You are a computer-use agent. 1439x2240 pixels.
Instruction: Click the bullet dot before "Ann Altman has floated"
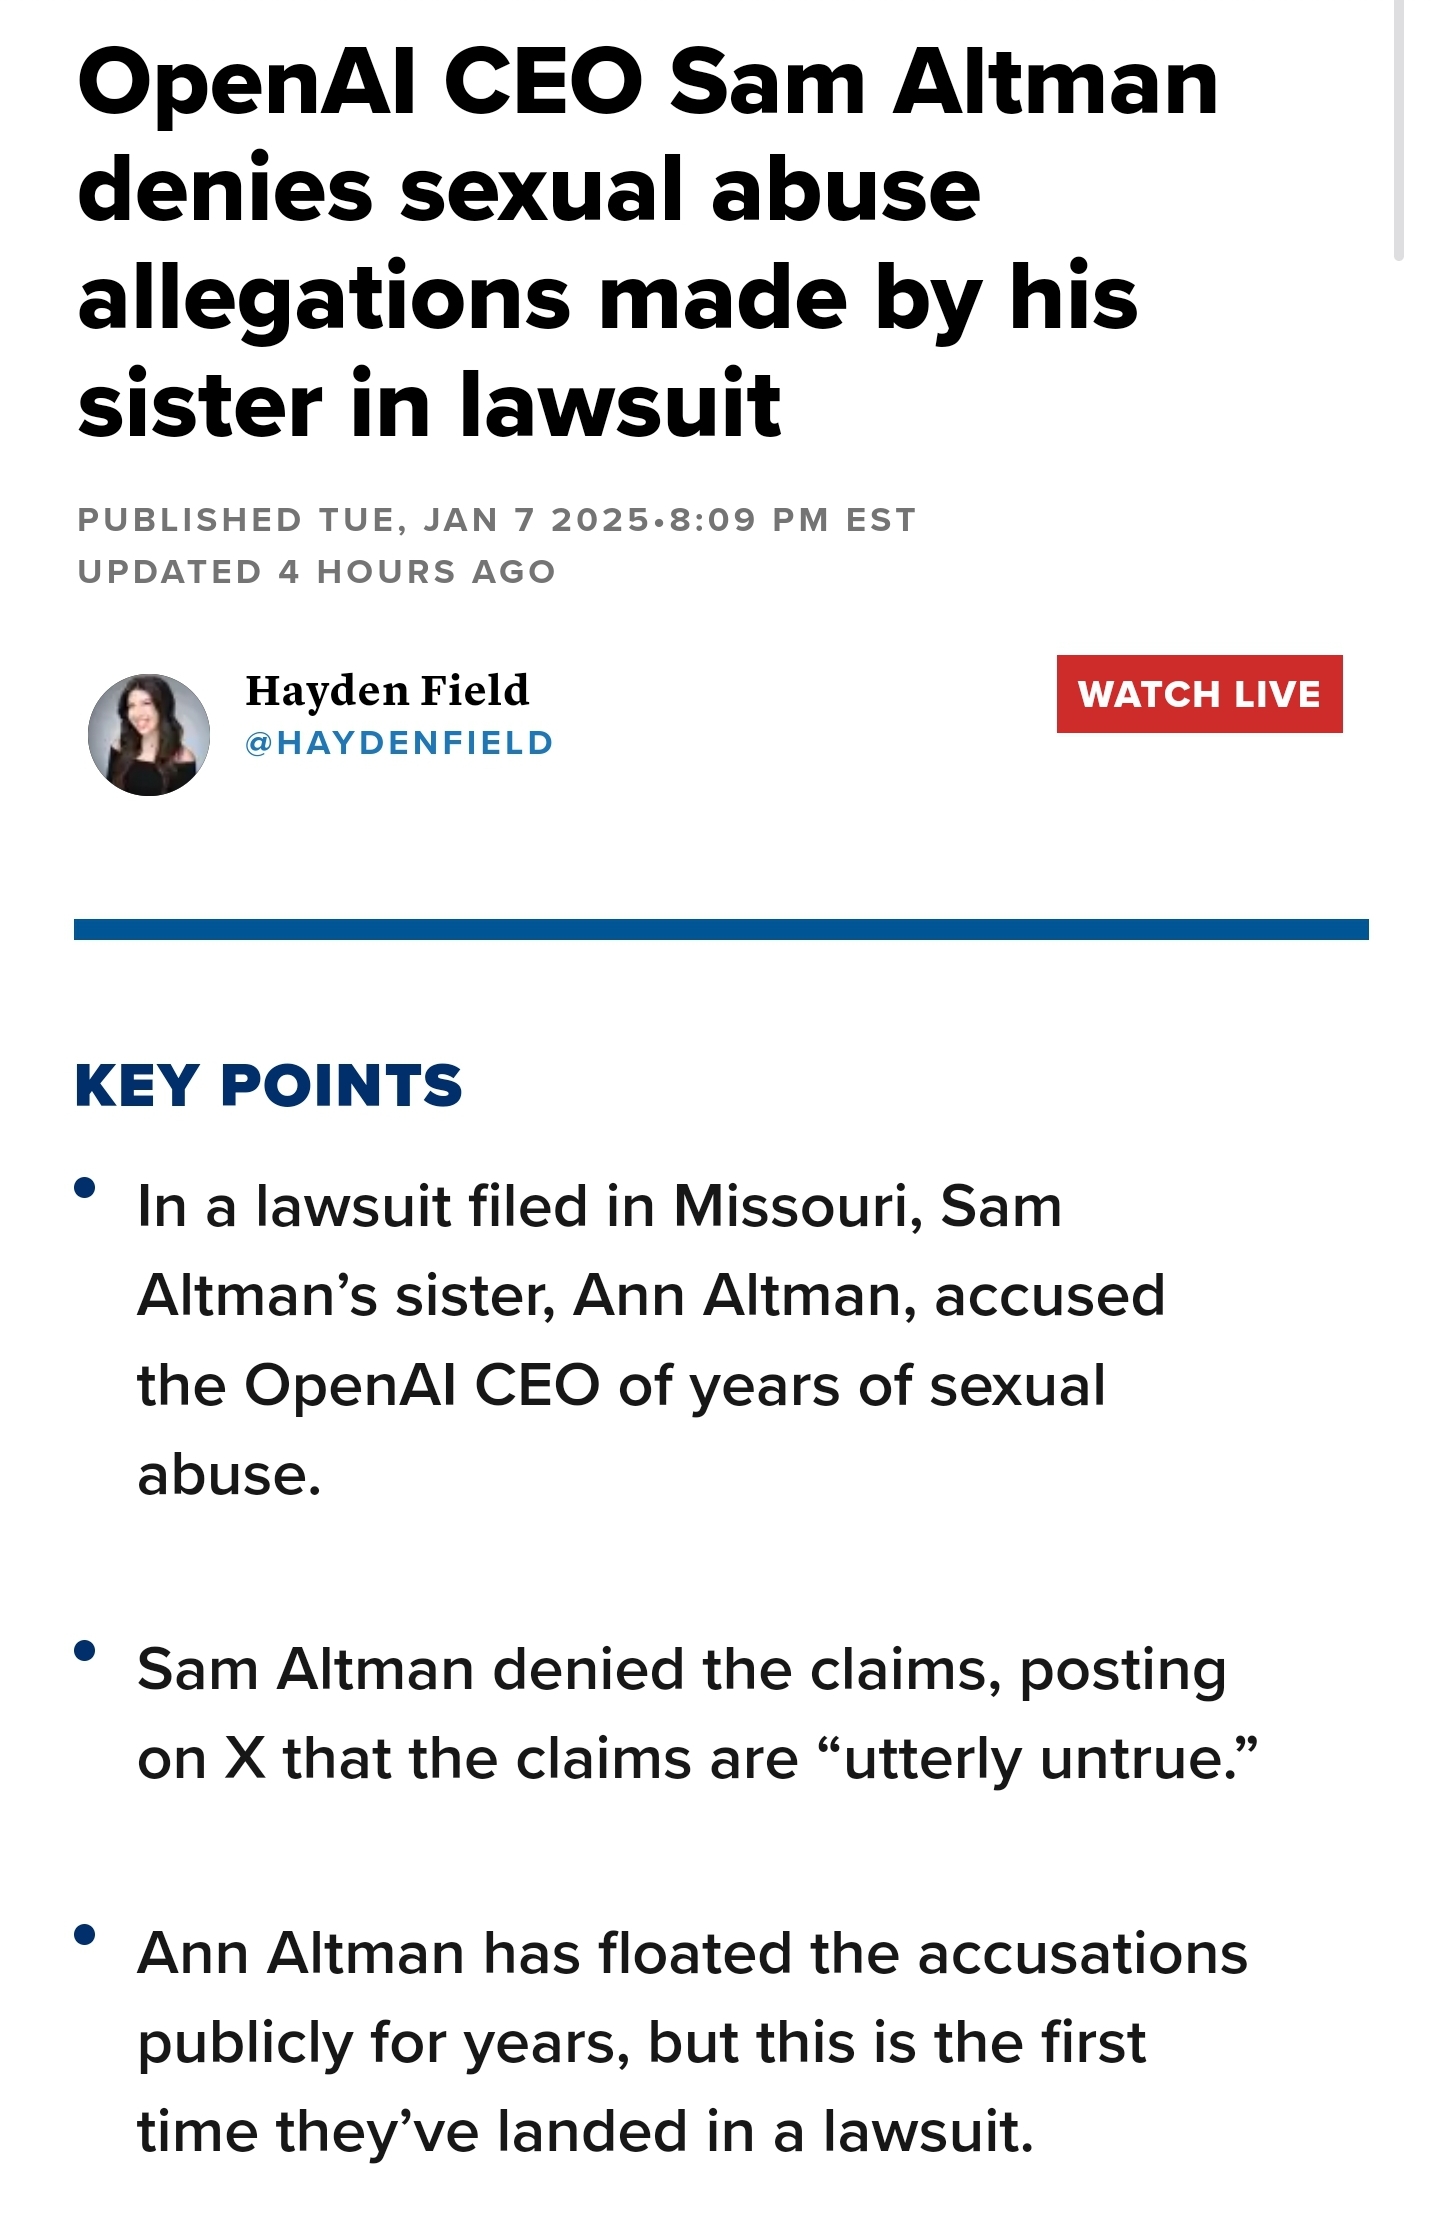click(85, 1934)
